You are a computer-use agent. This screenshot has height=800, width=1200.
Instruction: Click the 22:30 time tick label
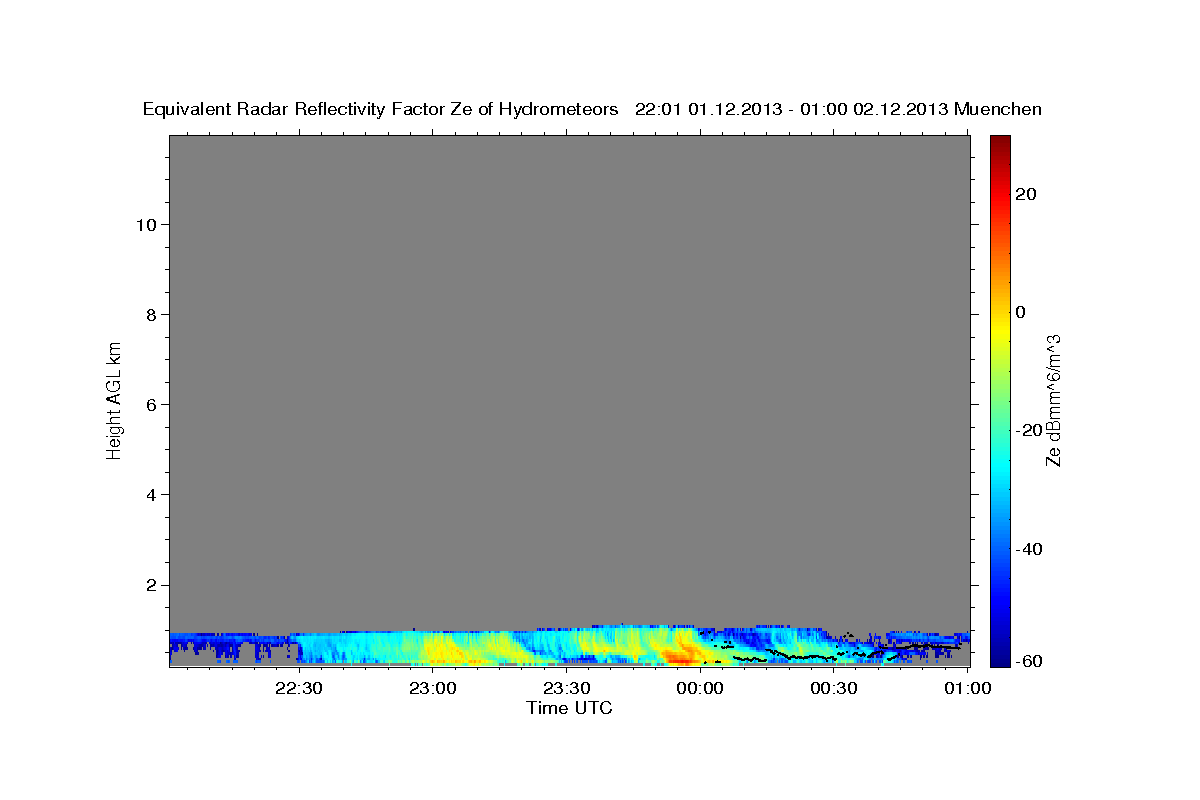299,688
